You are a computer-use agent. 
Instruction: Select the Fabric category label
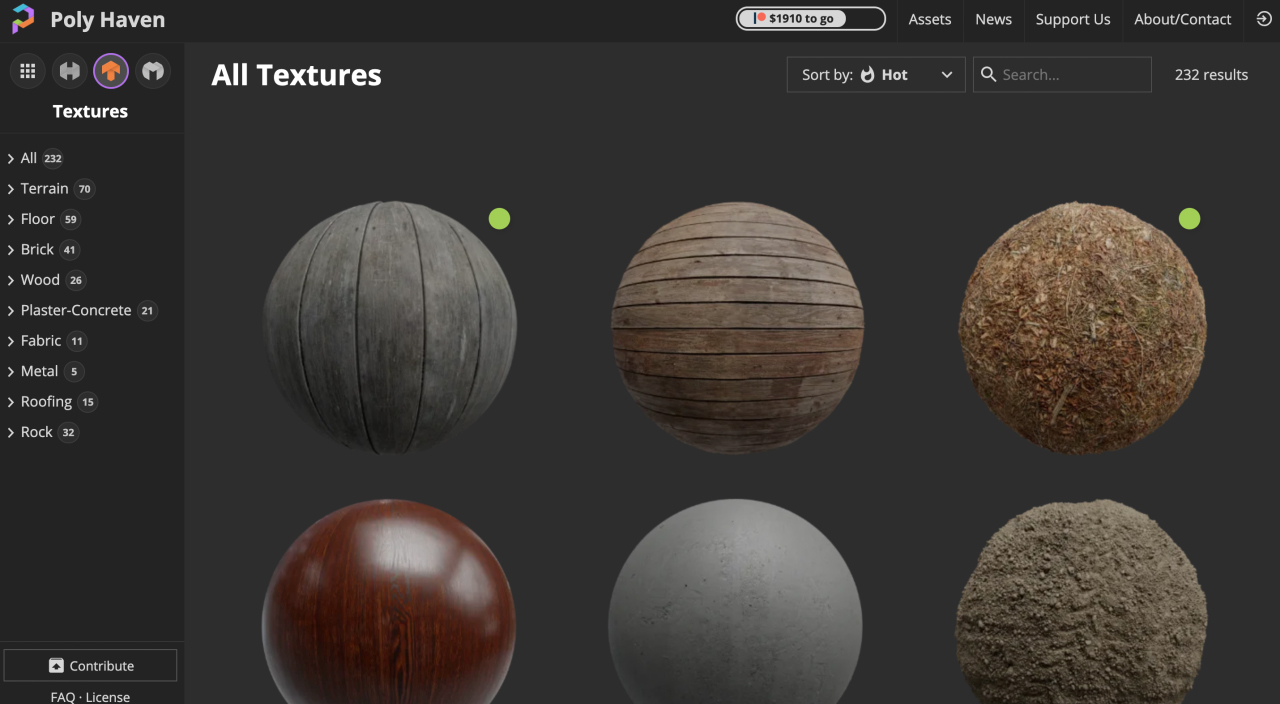pyautogui.click(x=41, y=341)
